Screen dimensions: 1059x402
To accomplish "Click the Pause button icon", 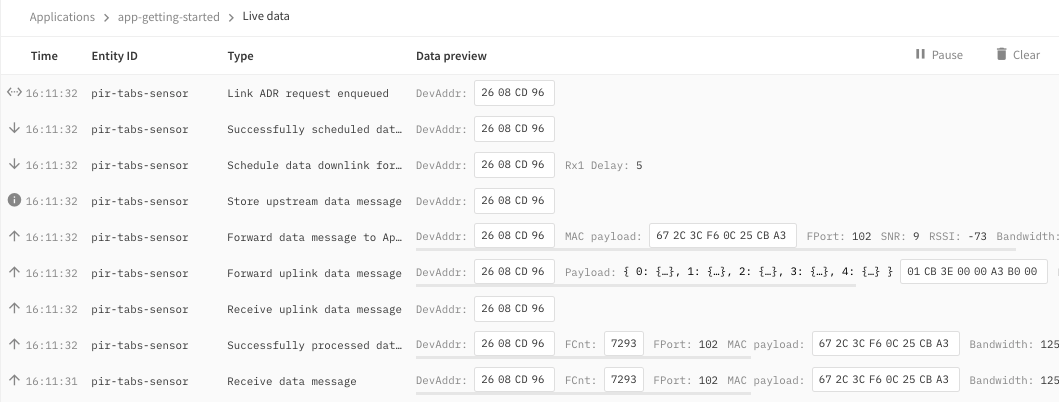I will [920, 55].
